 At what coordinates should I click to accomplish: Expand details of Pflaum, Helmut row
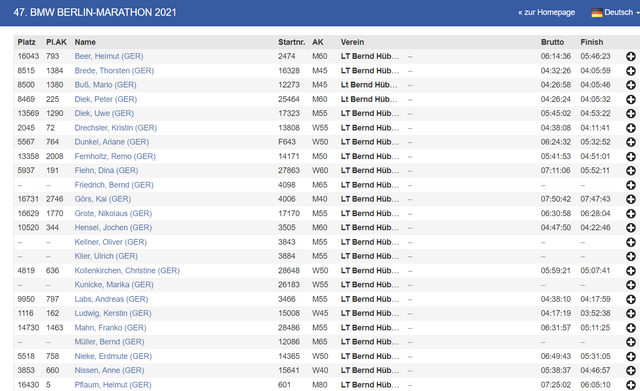click(631, 385)
